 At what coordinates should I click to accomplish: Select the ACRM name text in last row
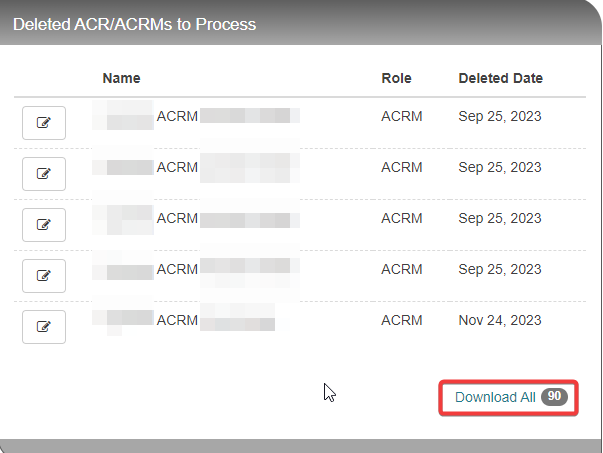pyautogui.click(x=177, y=320)
